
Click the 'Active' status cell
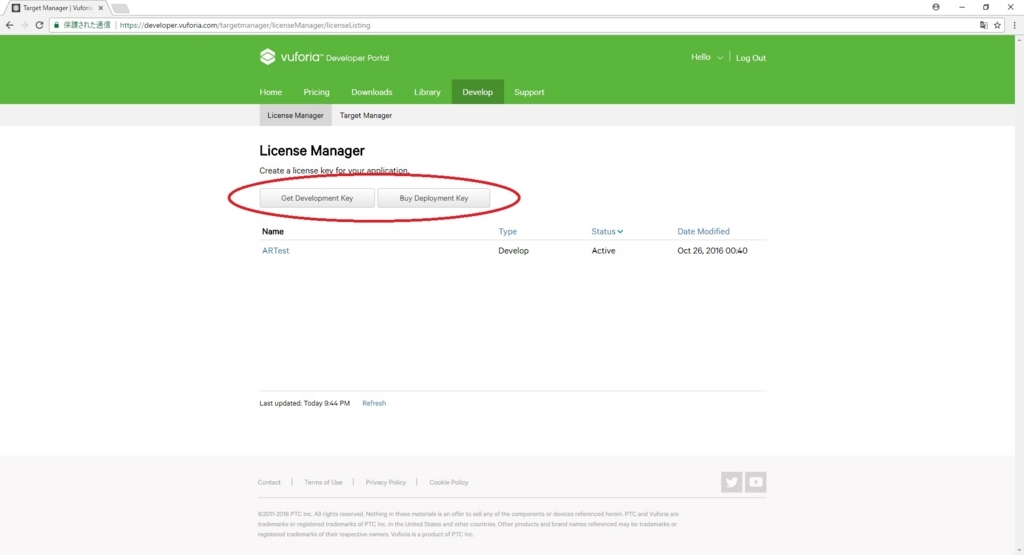(603, 250)
